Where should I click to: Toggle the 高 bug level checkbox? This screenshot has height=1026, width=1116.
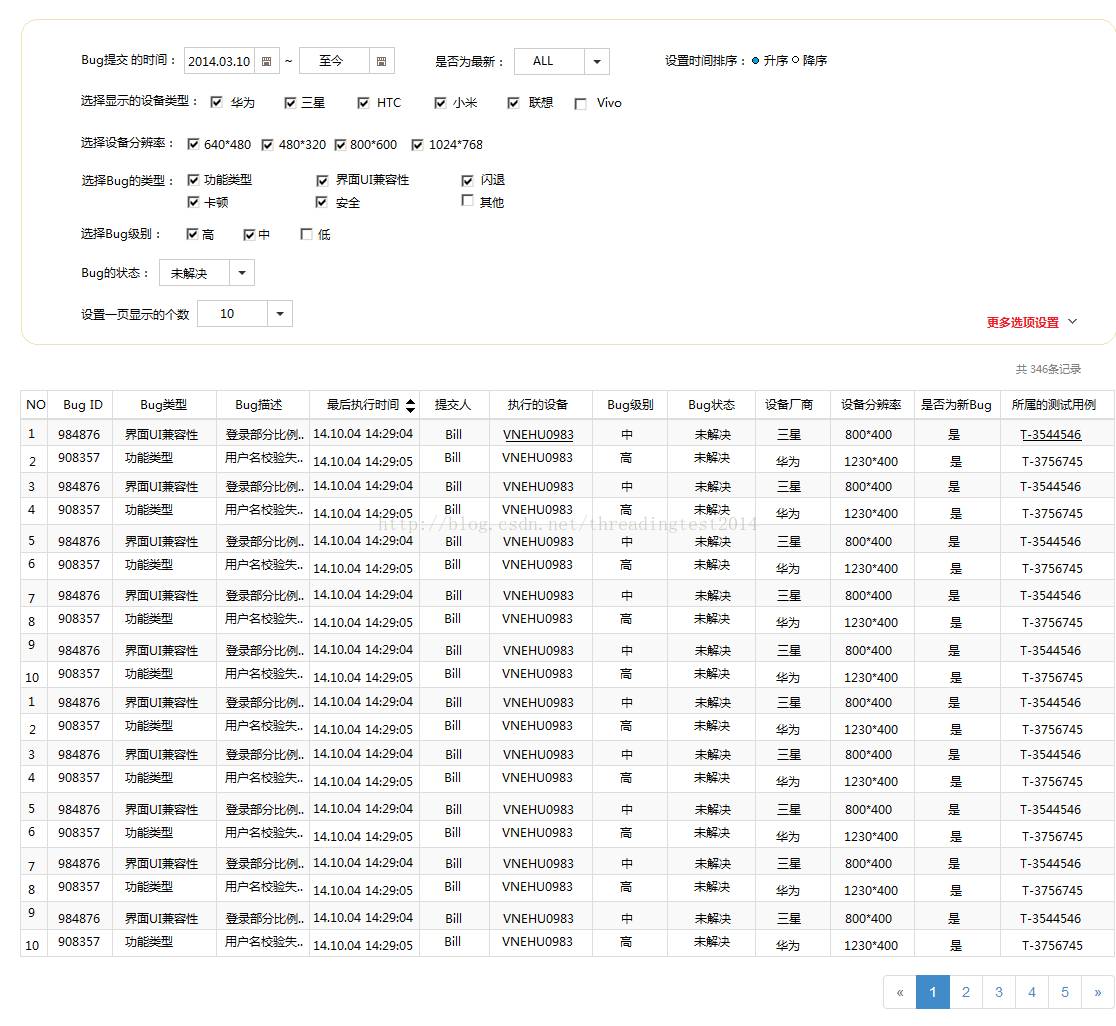click(192, 233)
